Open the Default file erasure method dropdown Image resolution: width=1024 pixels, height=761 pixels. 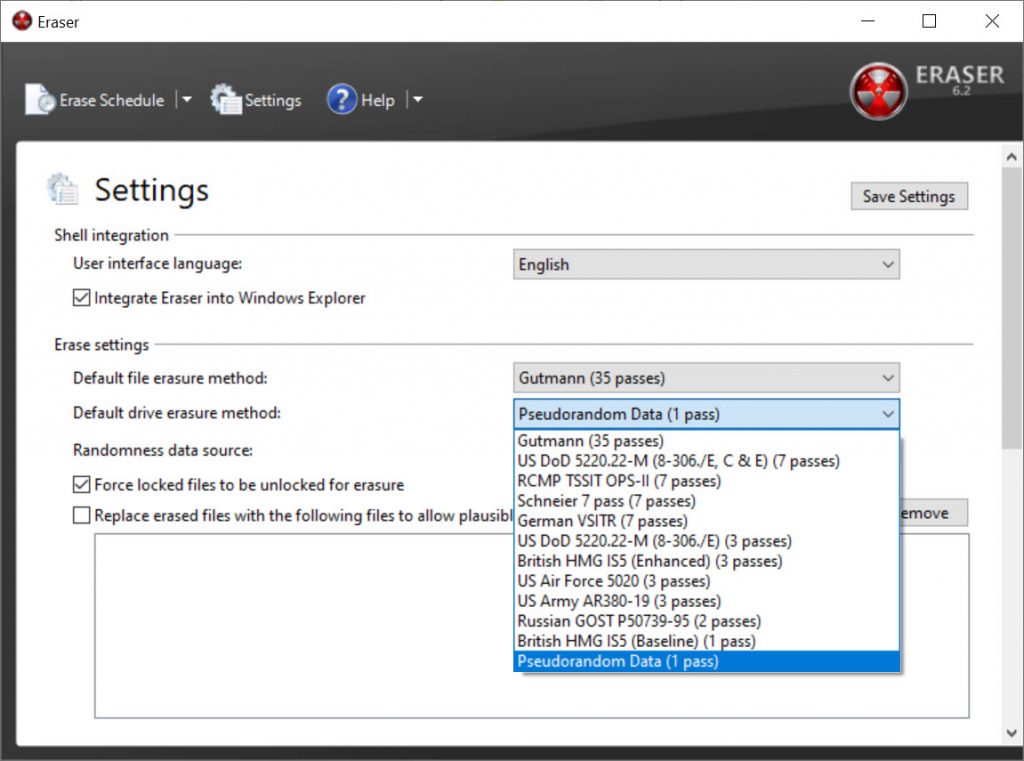click(x=705, y=378)
